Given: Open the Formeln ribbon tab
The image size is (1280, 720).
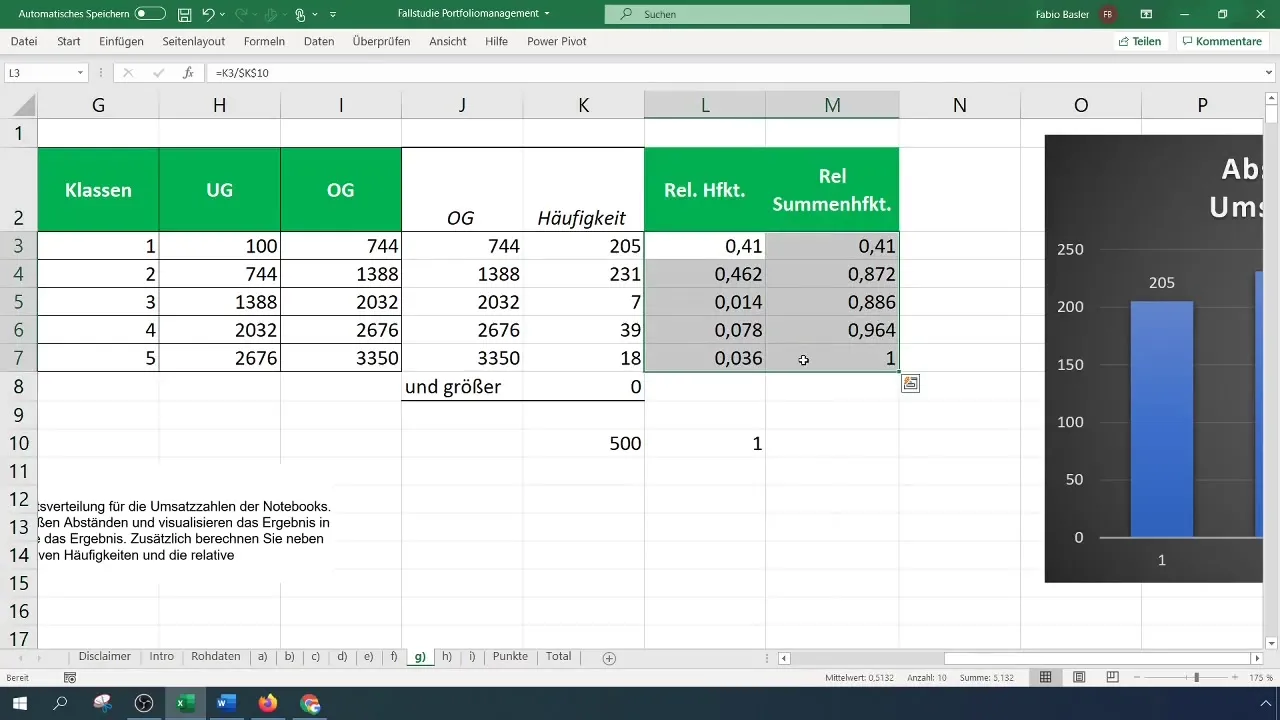Looking at the screenshot, I should point(264,41).
